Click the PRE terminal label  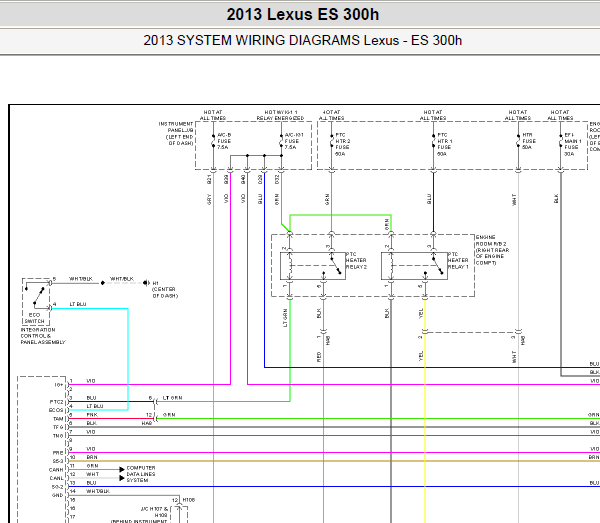58,453
